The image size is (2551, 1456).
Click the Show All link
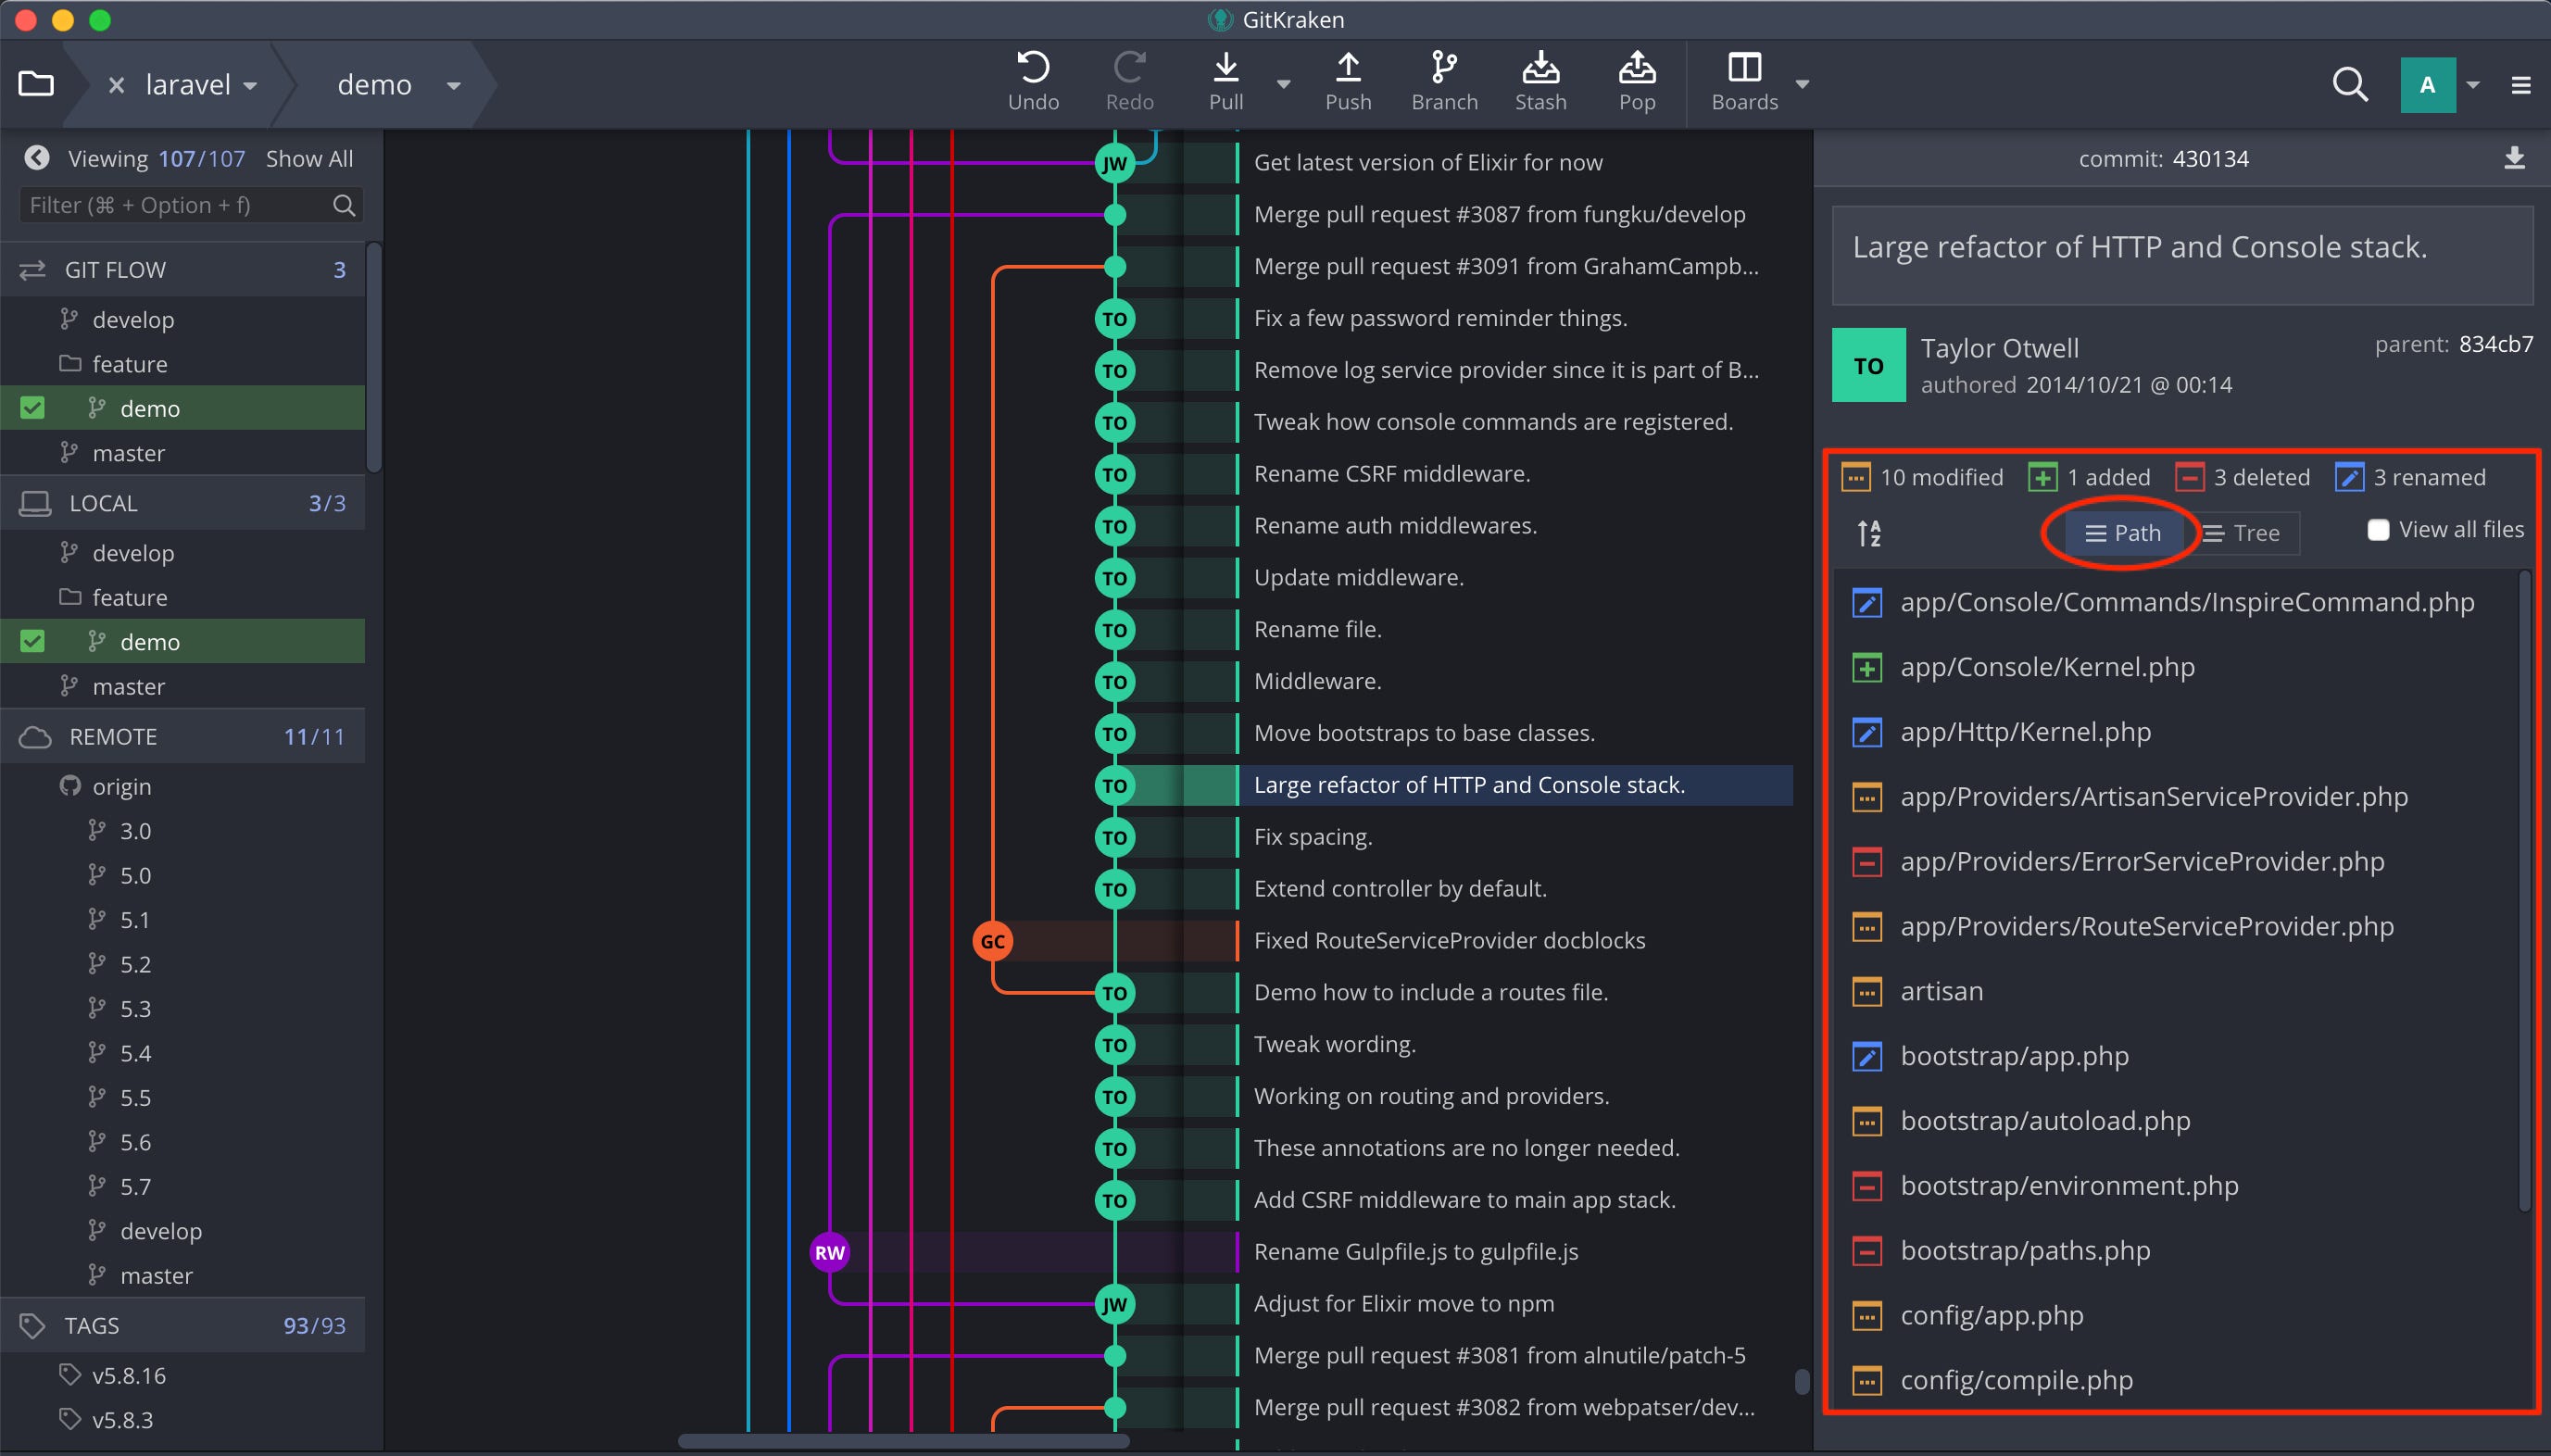point(309,158)
